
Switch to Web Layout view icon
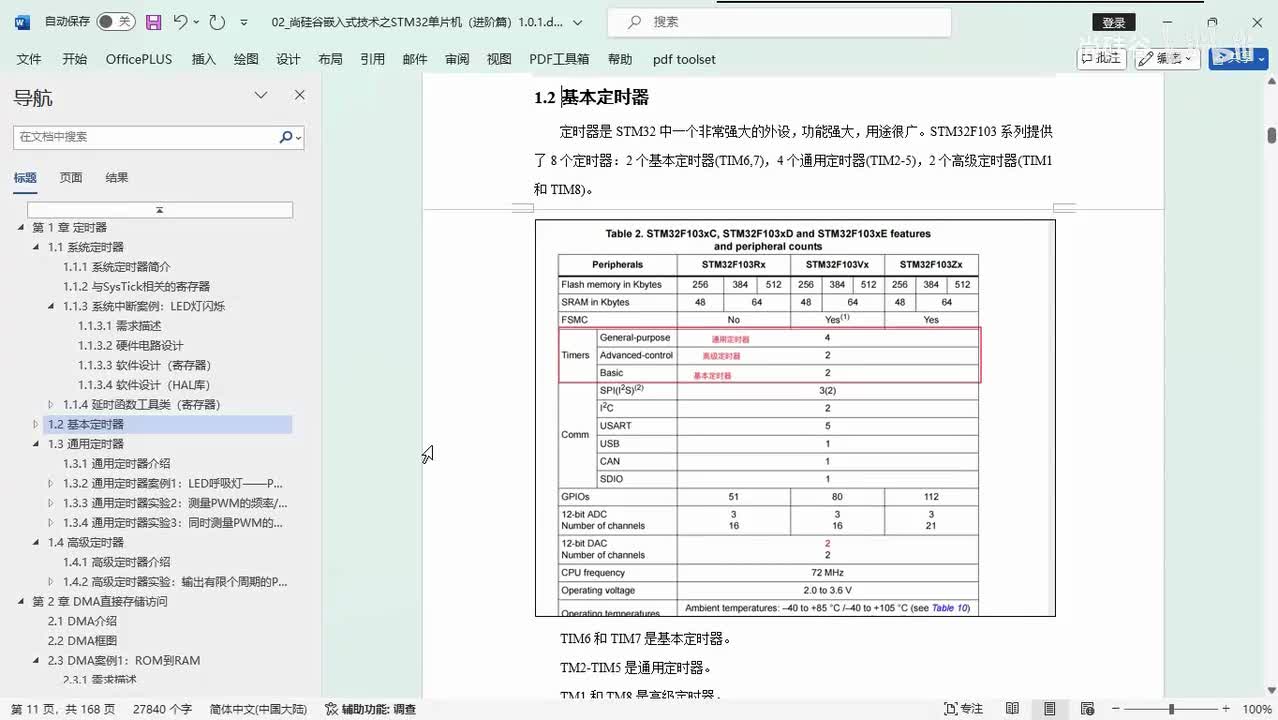pos(1086,709)
